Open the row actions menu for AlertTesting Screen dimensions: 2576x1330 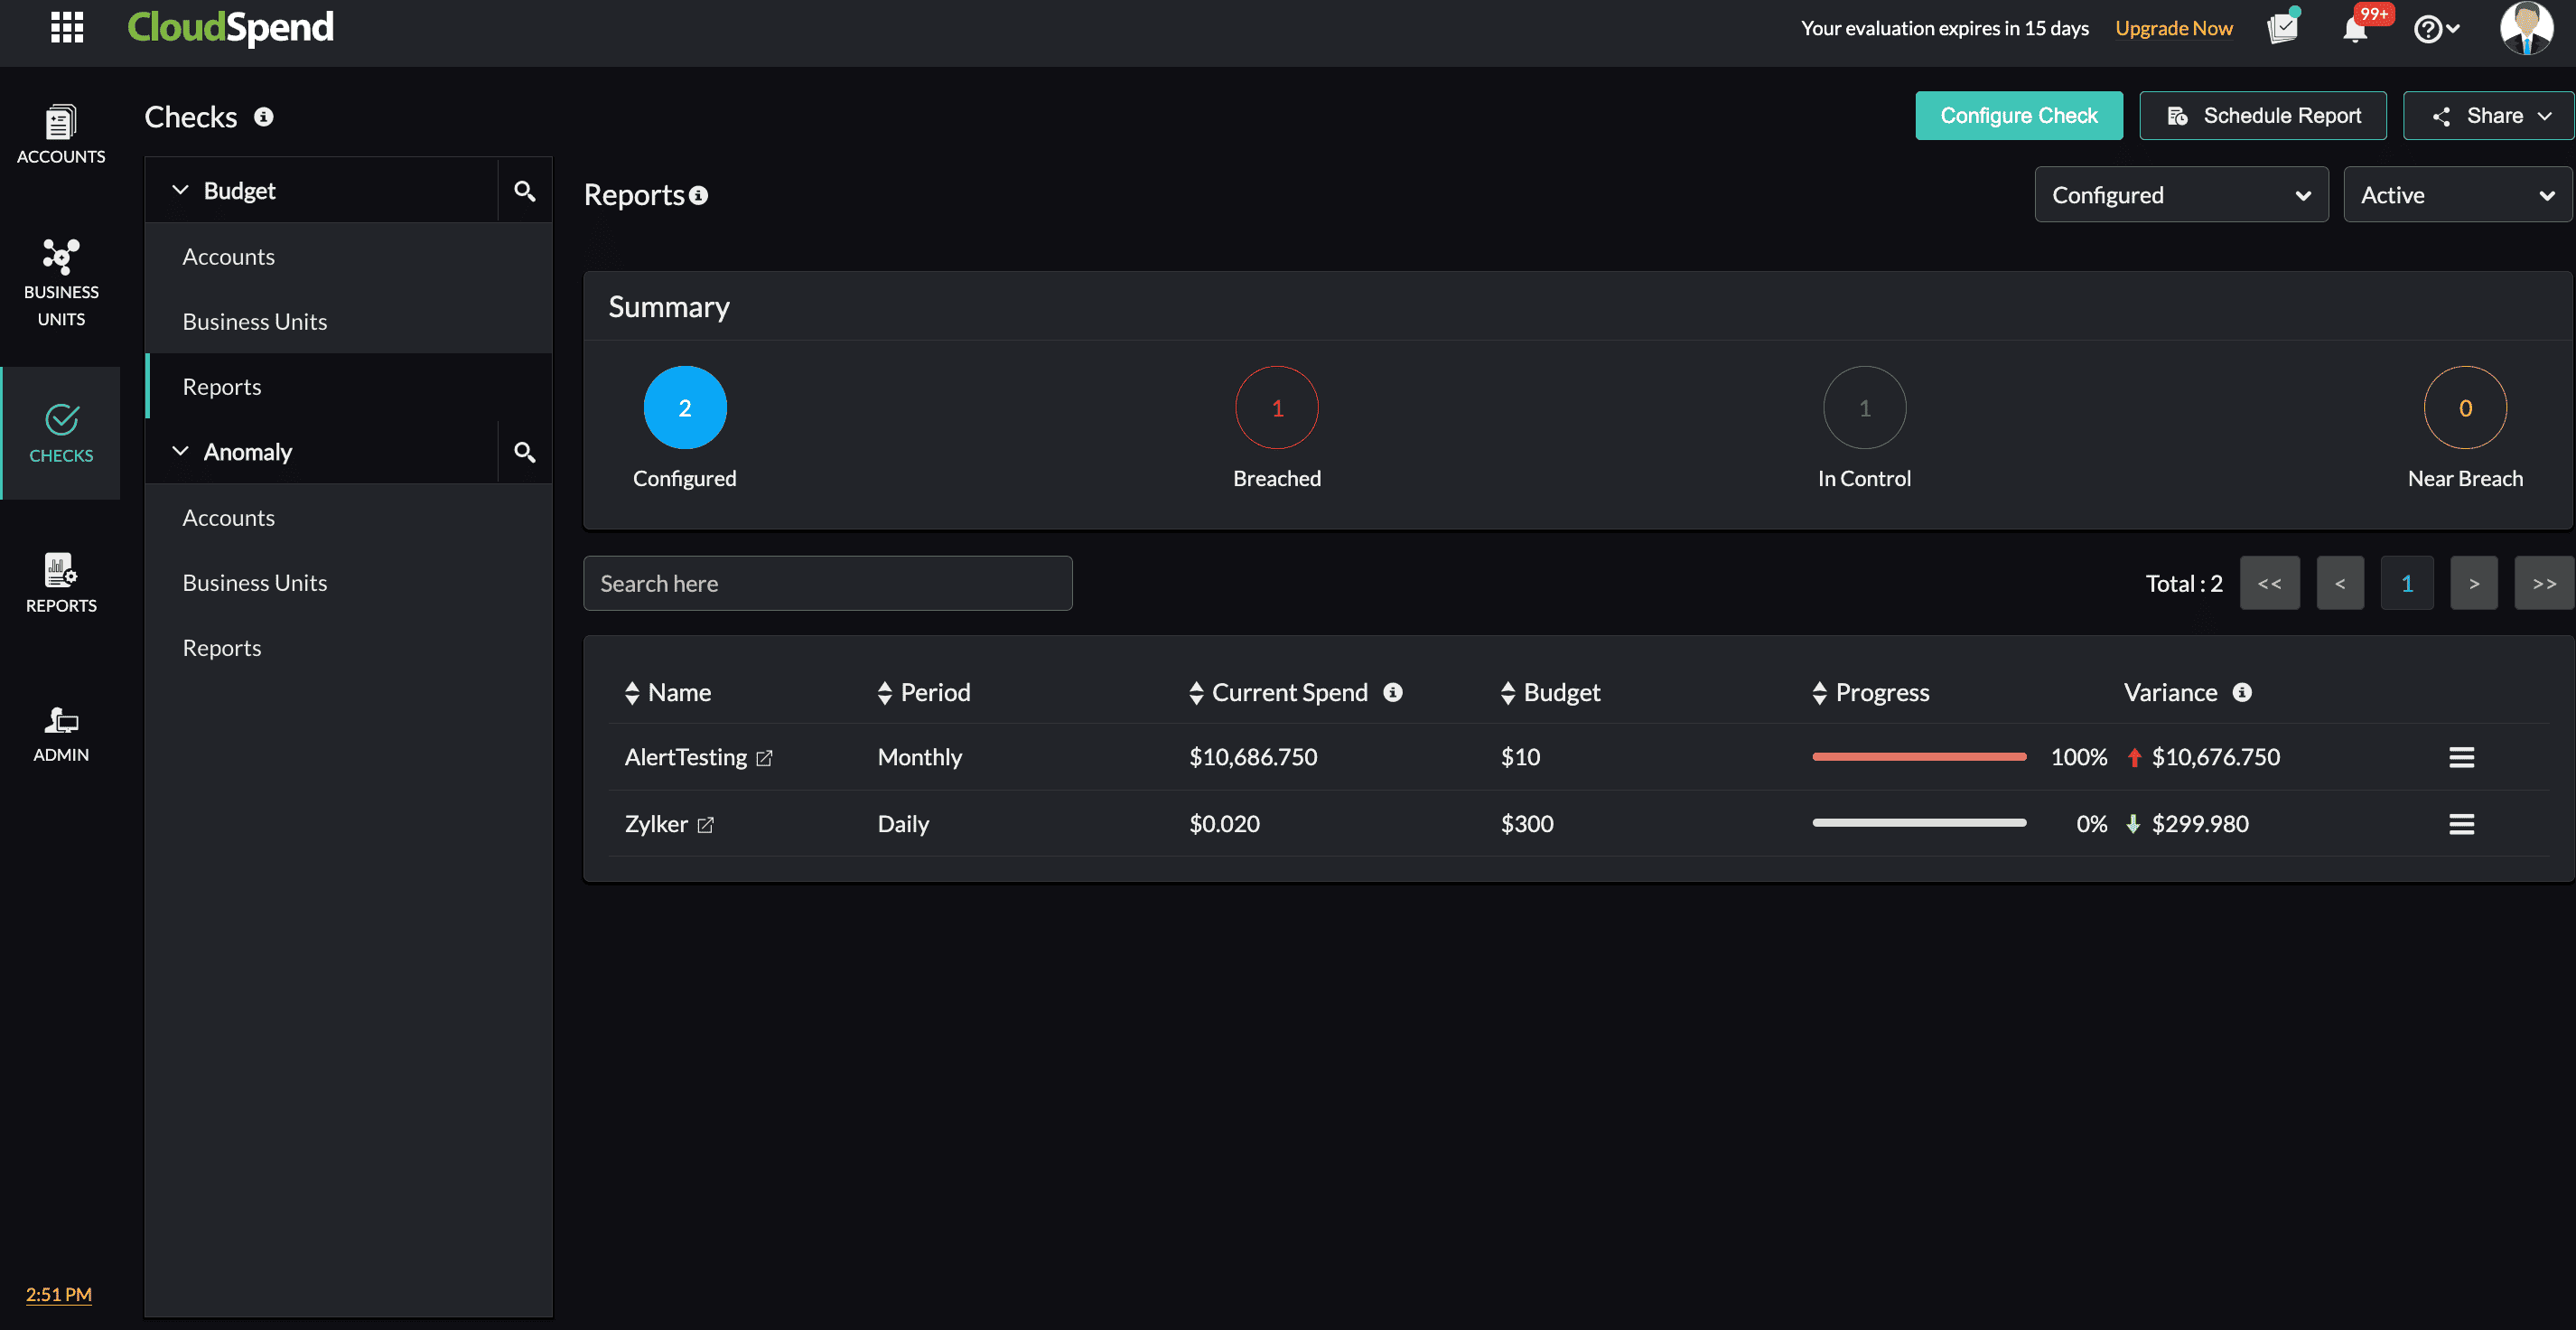click(2461, 757)
